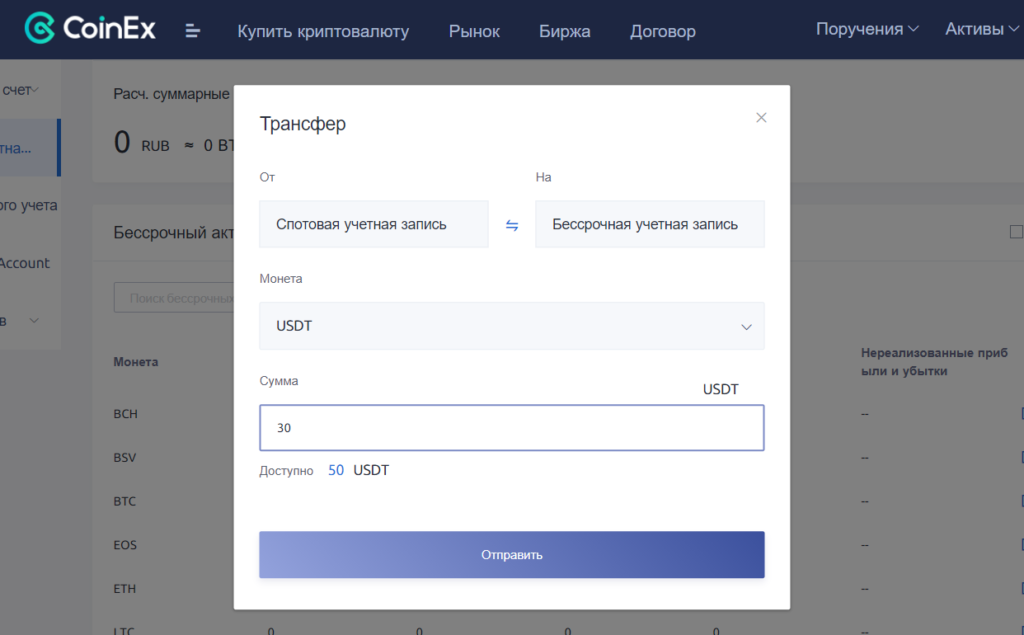Click the Сумма input containing 30
The image size is (1024, 635).
pyautogui.click(x=511, y=427)
